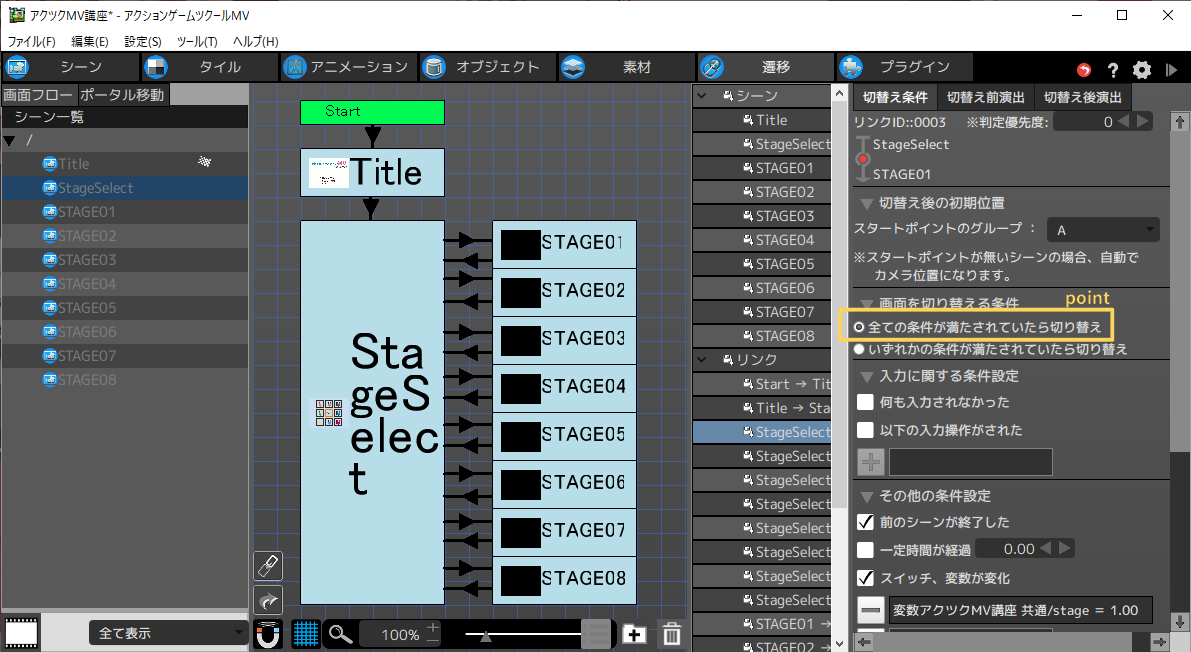The height and width of the screenshot is (652, 1191).
Task: Click the magnet snap icon
Action: point(268,634)
